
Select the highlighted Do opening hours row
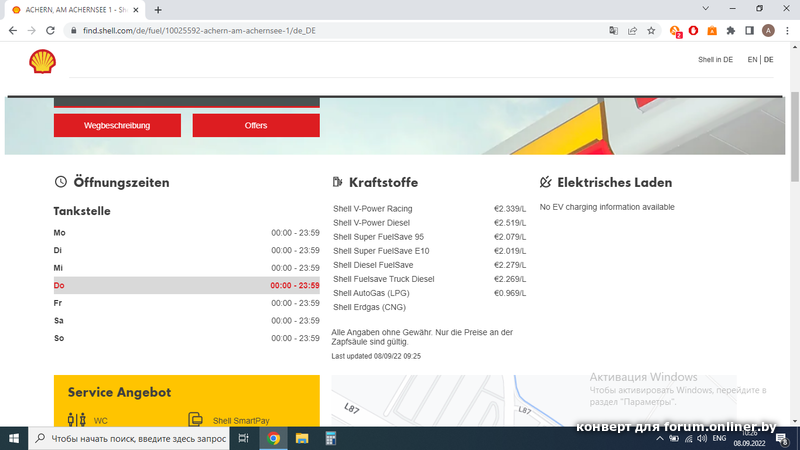tap(187, 285)
